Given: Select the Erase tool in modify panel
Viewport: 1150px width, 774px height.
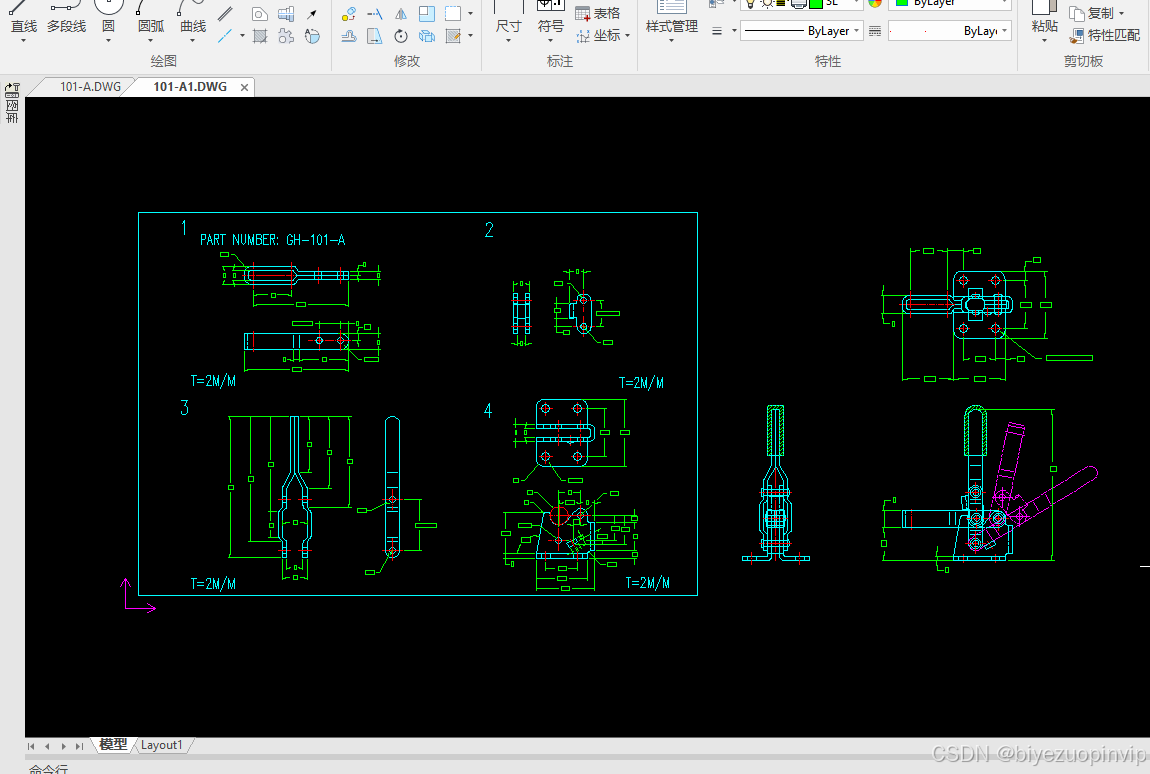Looking at the screenshot, I should 349,14.
